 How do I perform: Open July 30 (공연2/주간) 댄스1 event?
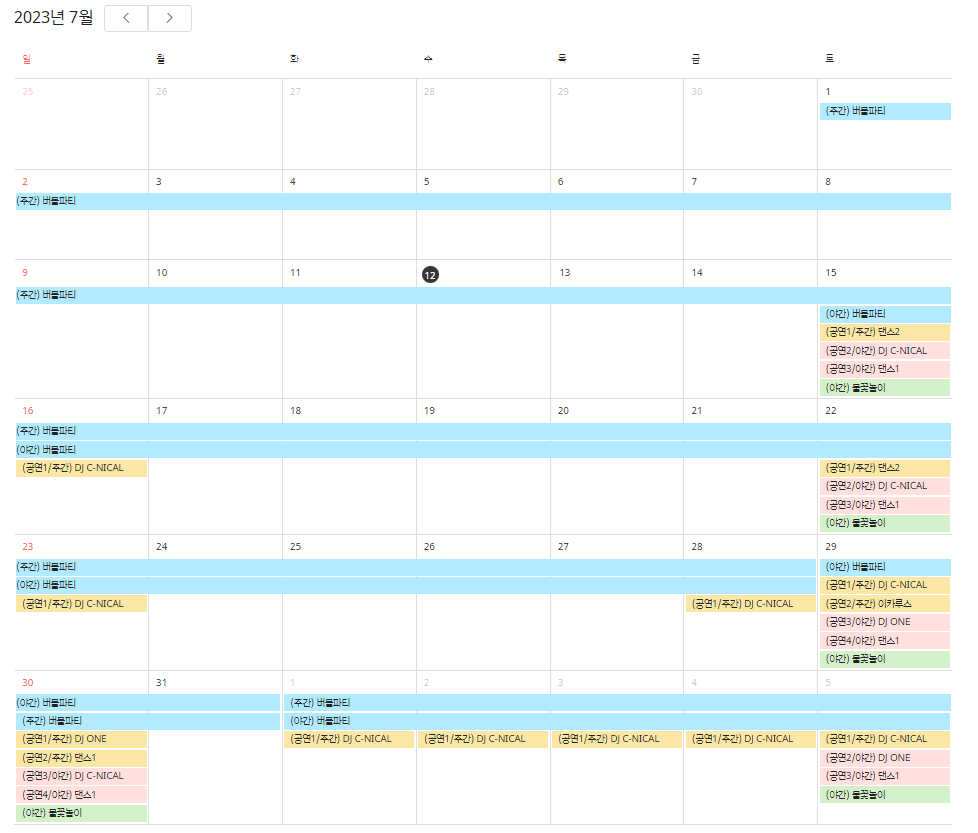pos(82,758)
